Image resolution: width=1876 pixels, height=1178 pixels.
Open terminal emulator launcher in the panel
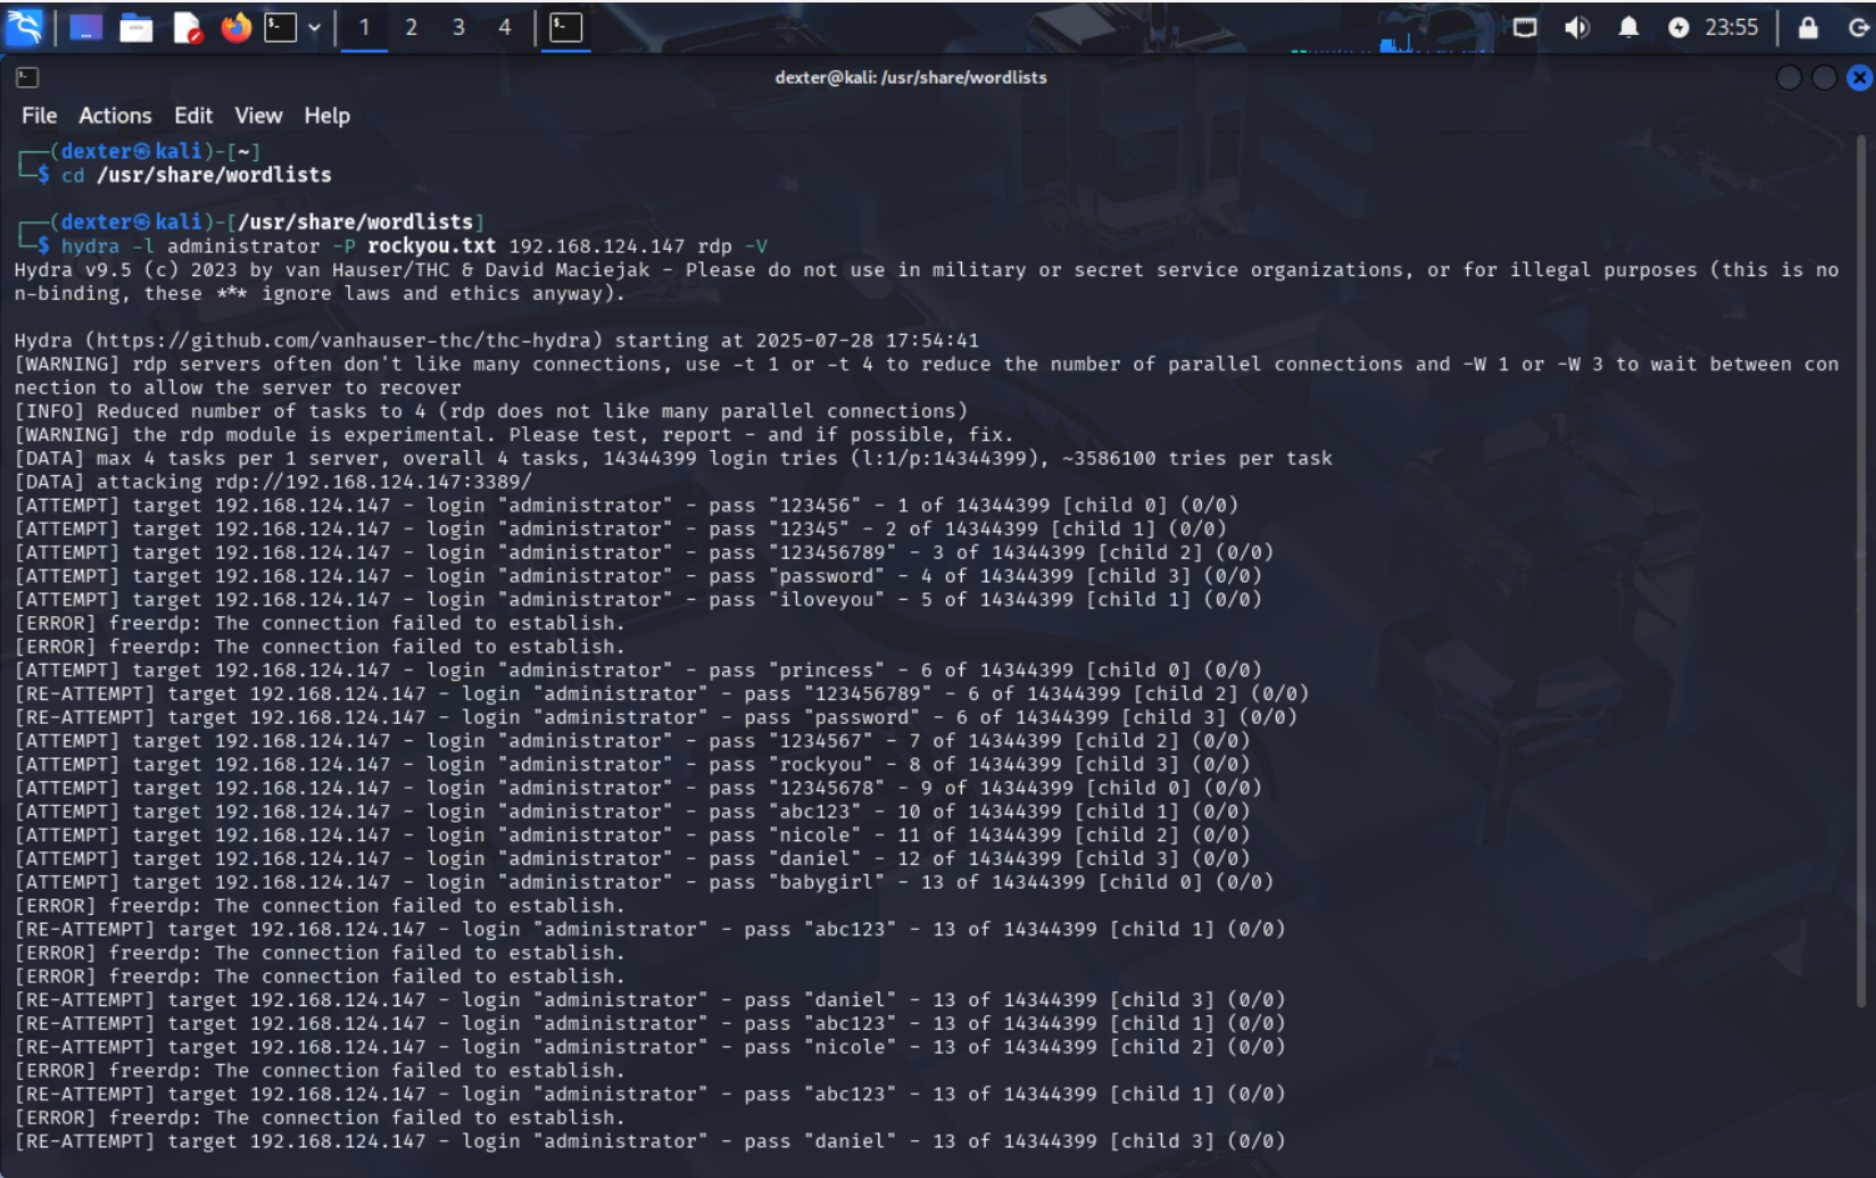(x=280, y=27)
